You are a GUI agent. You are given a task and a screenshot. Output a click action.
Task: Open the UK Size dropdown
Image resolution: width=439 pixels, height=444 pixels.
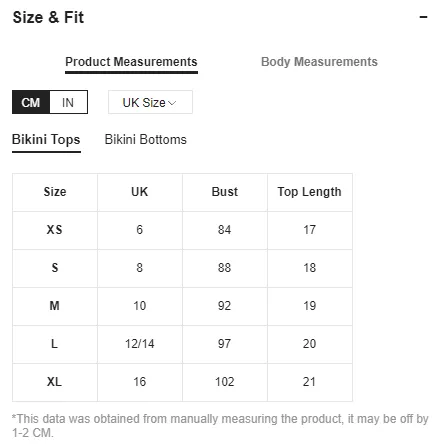150,102
